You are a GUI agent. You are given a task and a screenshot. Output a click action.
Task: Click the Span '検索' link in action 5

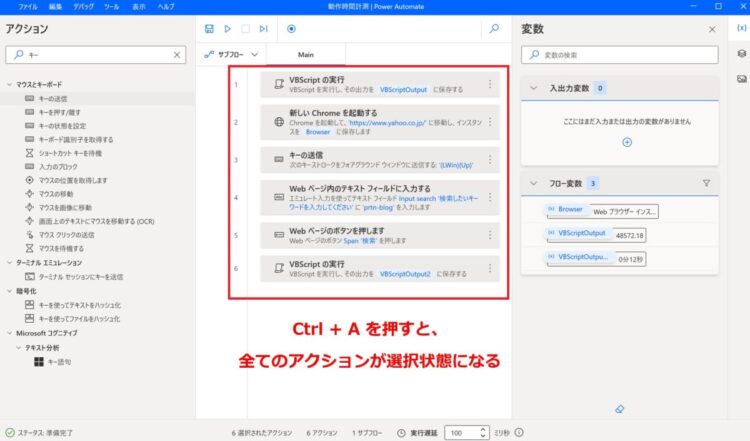pyautogui.click(x=361, y=241)
